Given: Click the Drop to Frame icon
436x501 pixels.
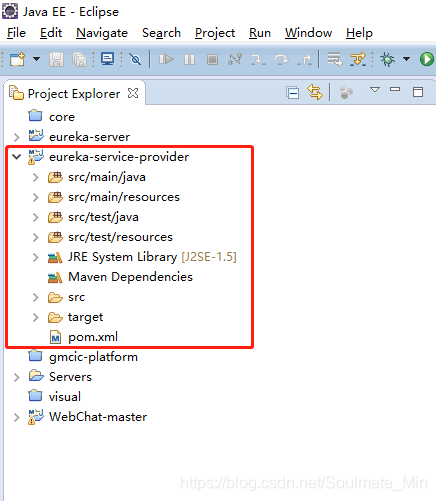Looking at the screenshot, I should tap(335, 59).
